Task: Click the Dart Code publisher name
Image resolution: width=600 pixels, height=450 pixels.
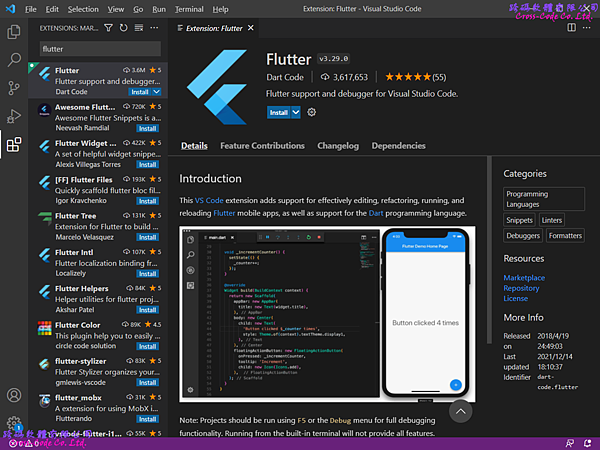Action: (x=285, y=77)
